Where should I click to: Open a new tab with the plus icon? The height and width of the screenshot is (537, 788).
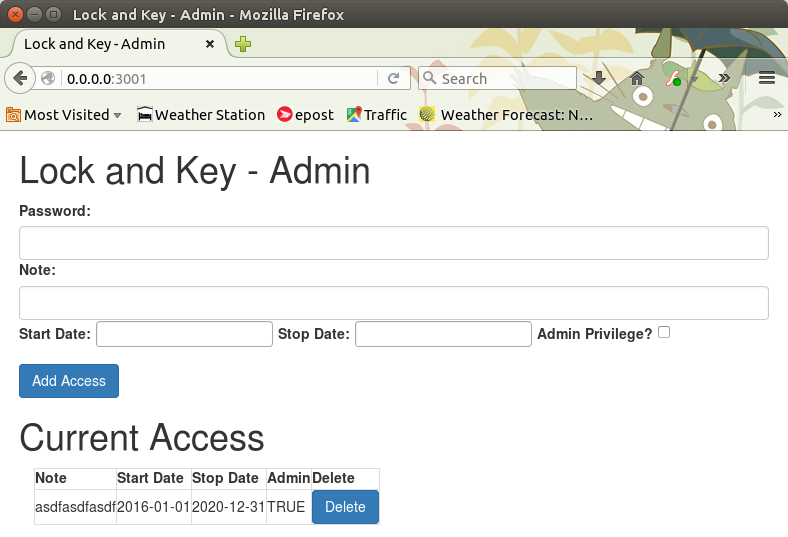coord(242,44)
